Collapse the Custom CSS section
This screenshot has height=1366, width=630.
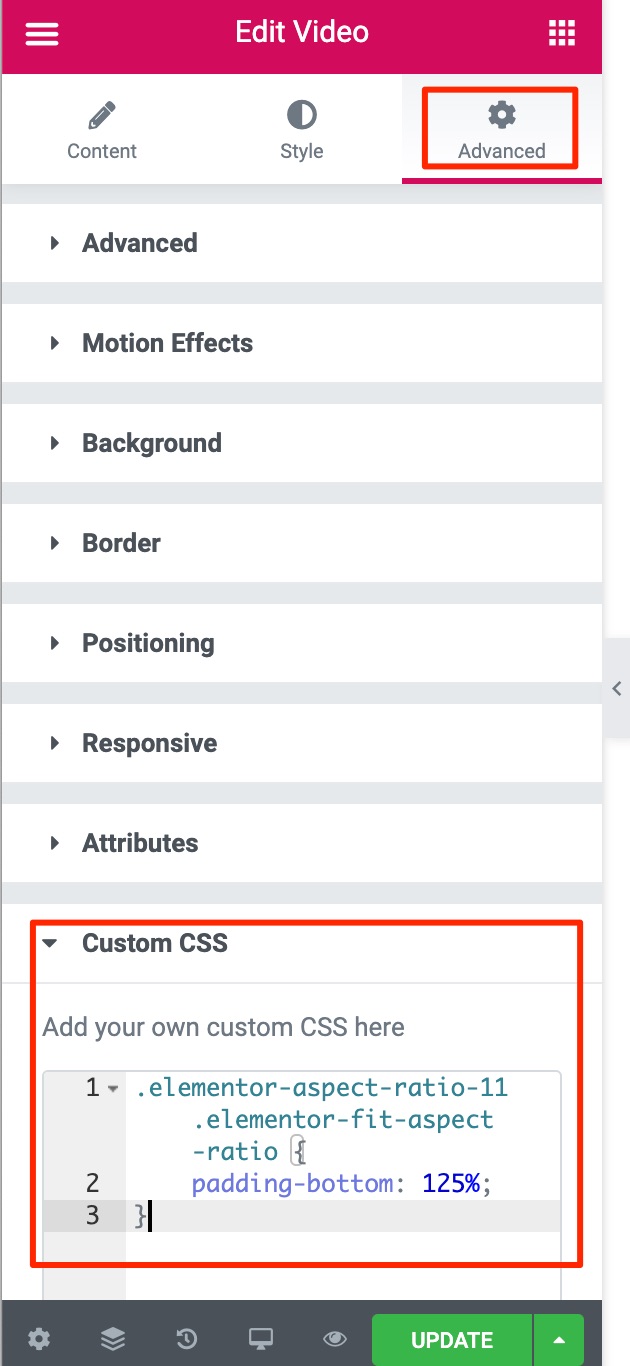tap(154, 943)
